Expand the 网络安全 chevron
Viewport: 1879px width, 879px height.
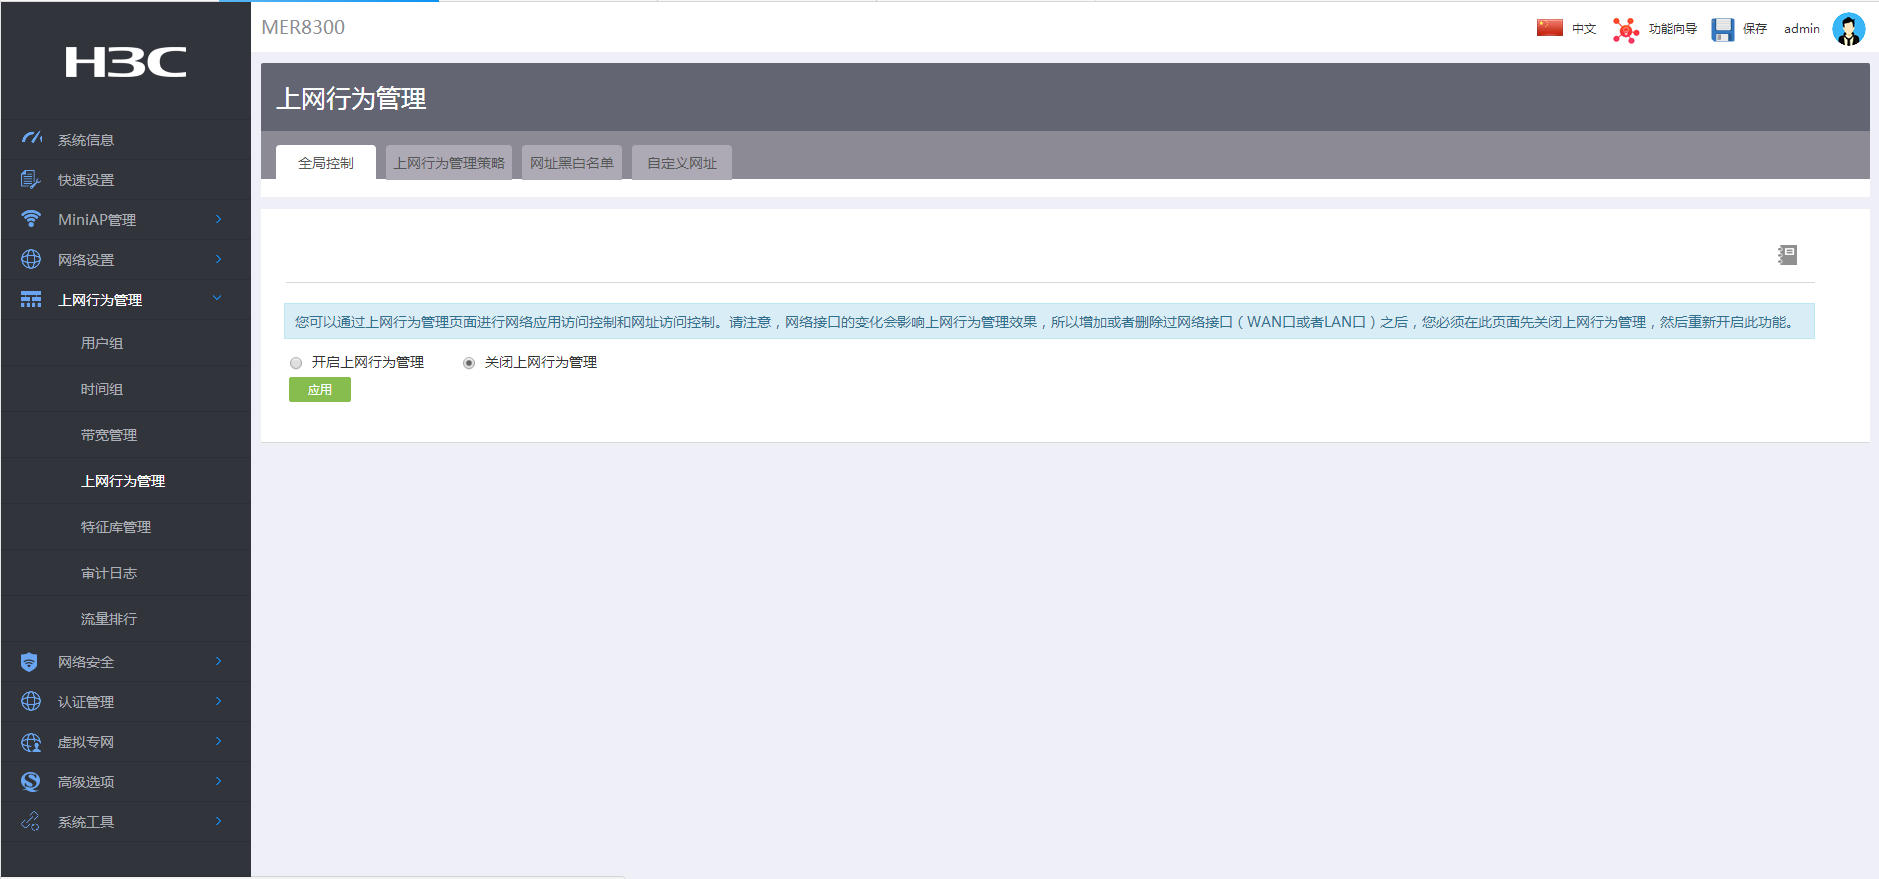coord(218,661)
